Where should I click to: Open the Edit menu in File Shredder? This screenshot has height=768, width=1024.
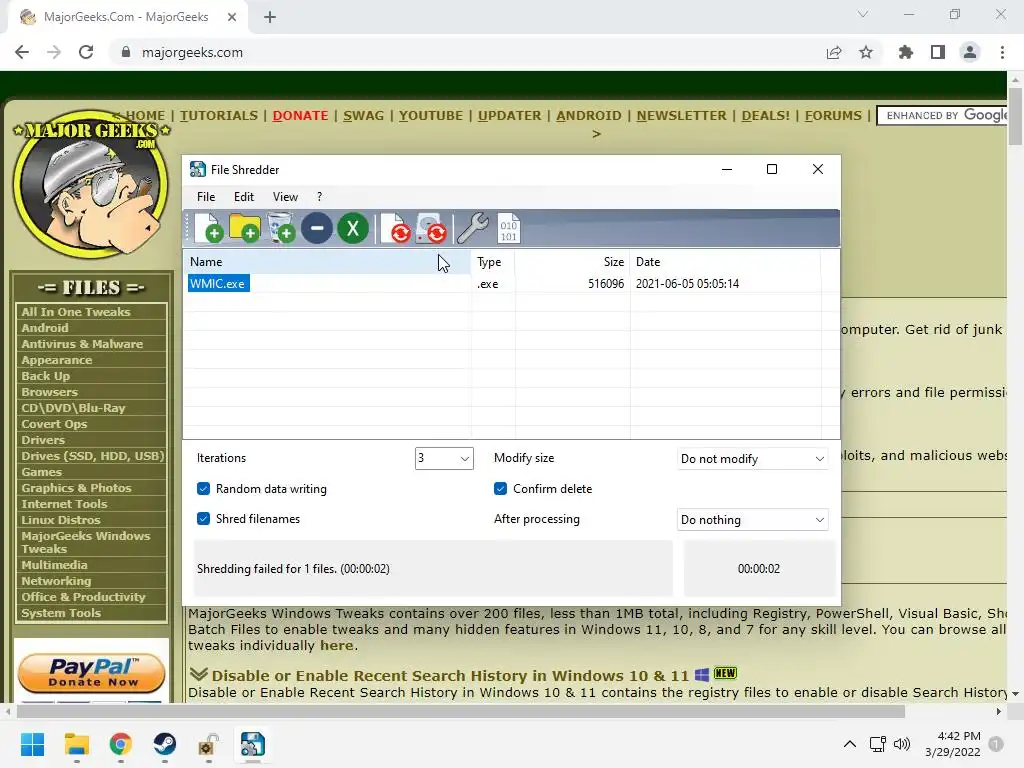244,197
